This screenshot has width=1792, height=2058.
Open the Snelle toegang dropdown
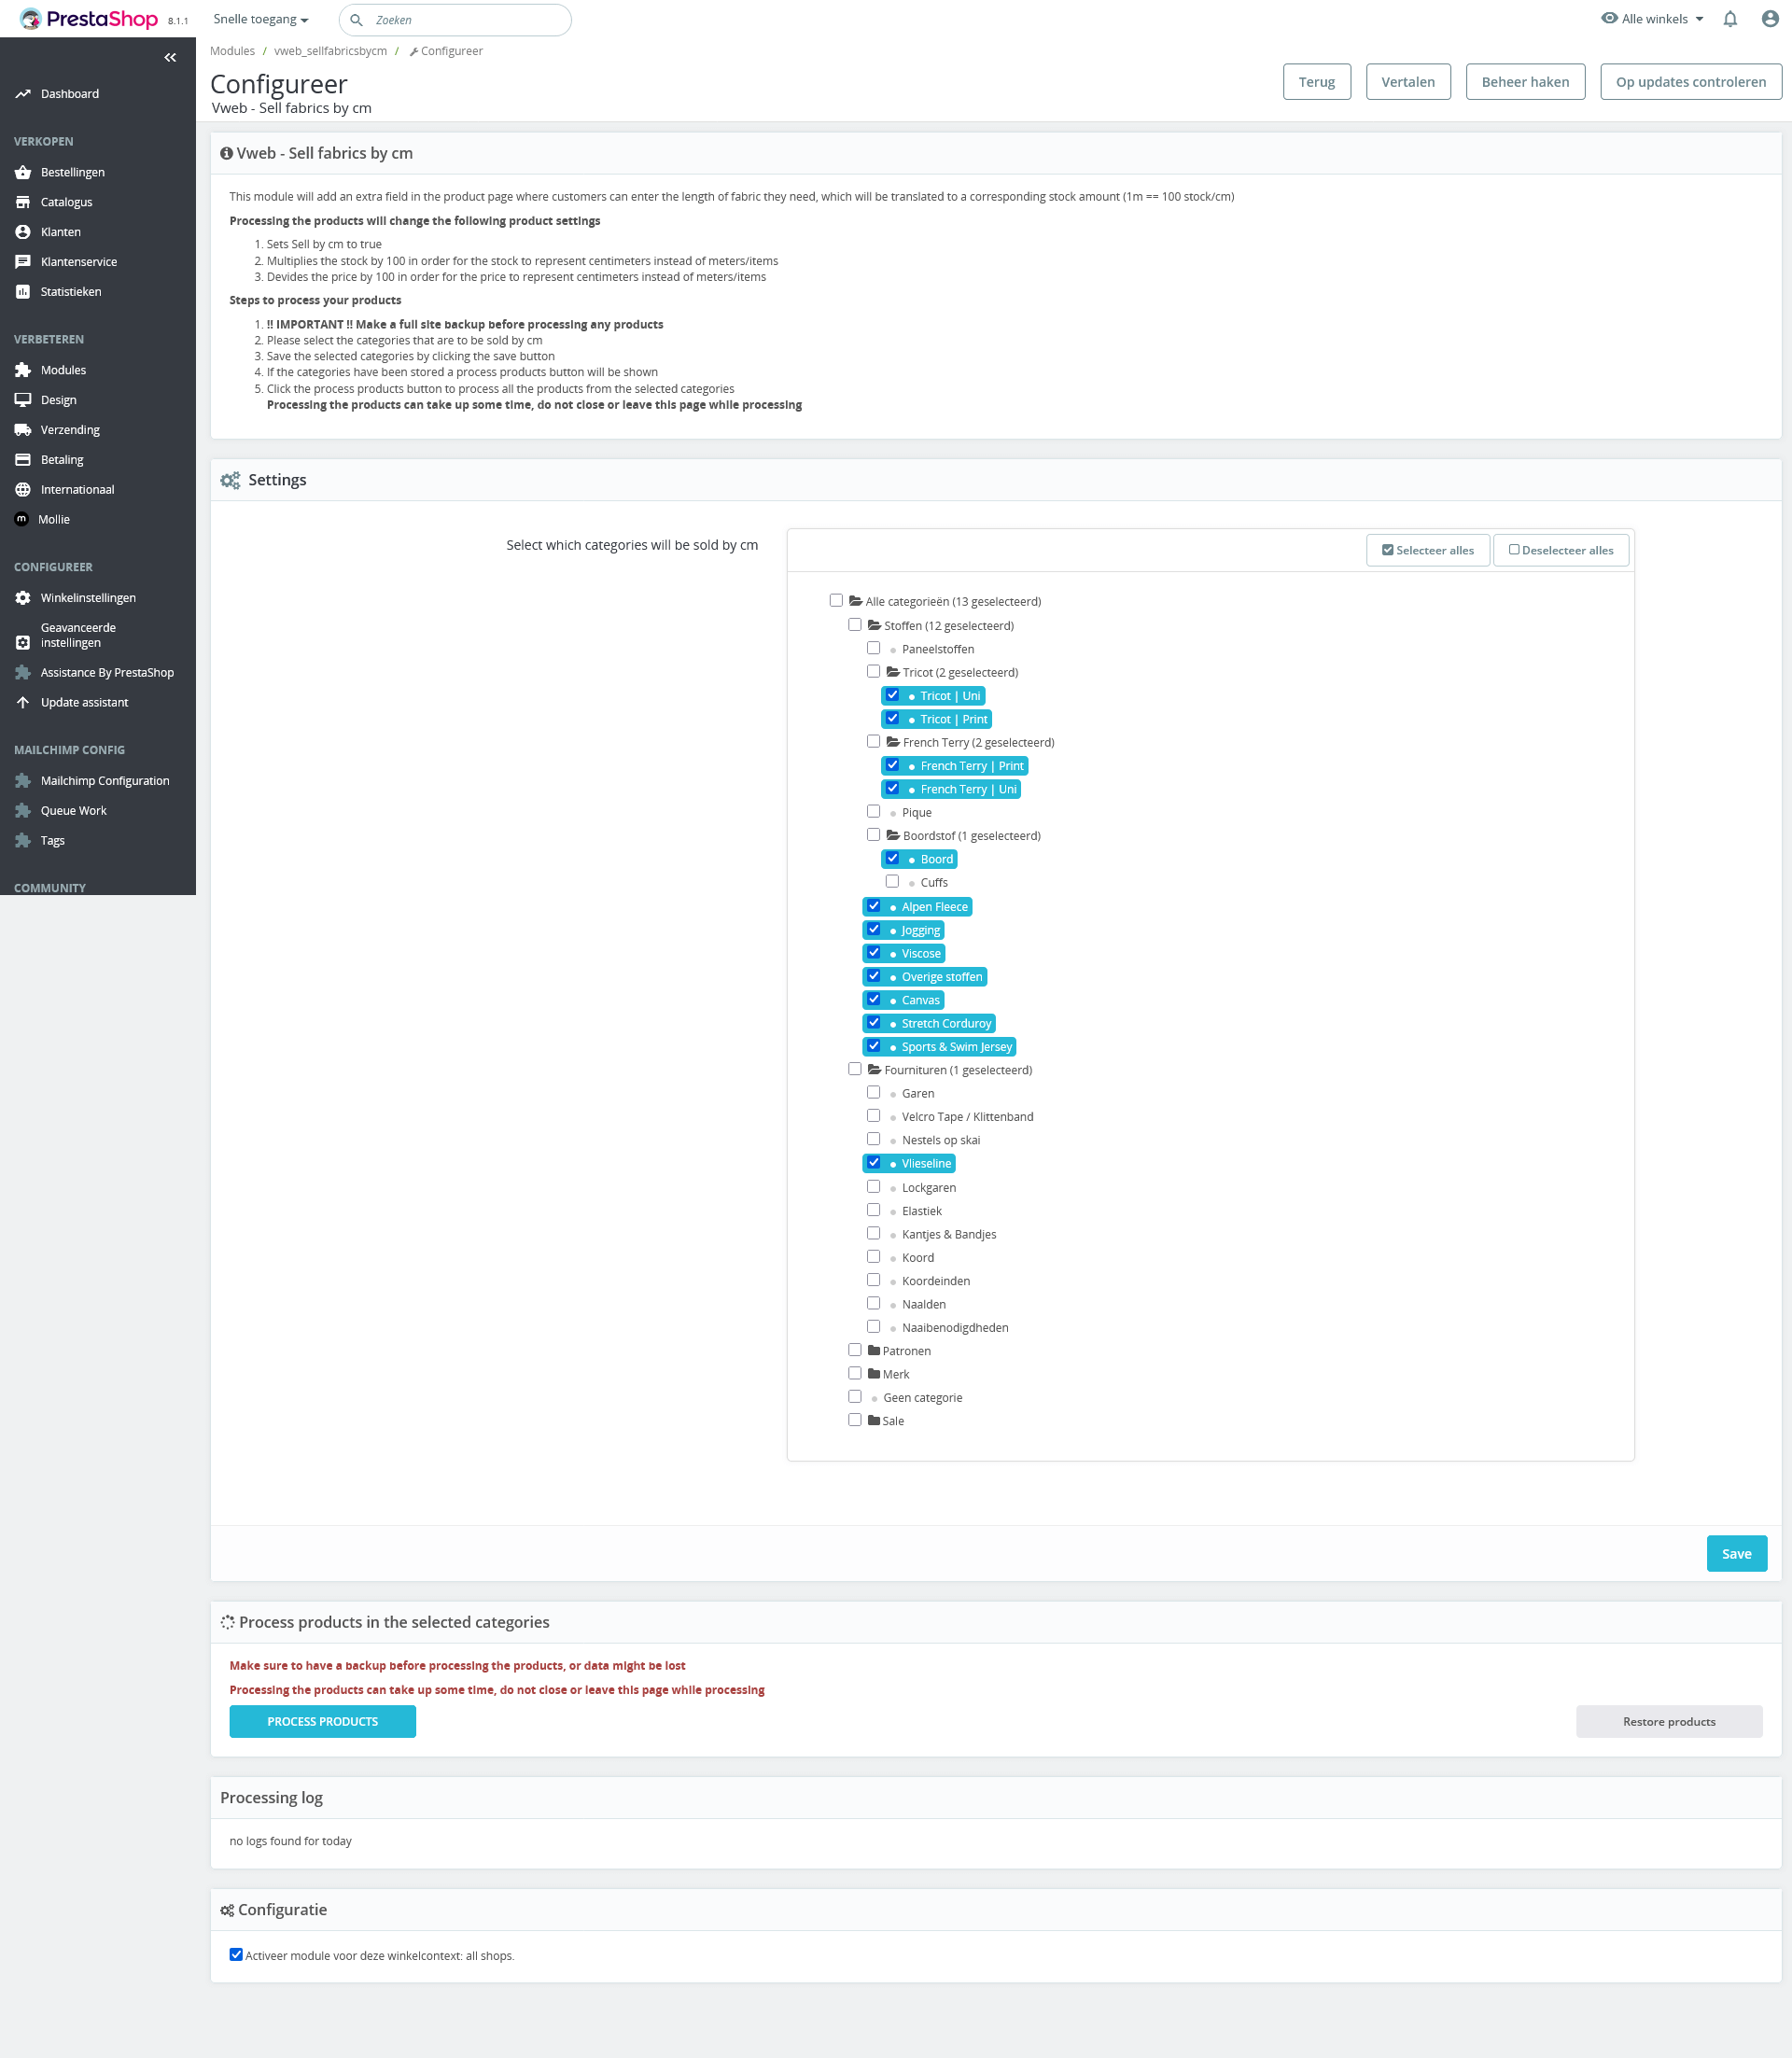260,19
